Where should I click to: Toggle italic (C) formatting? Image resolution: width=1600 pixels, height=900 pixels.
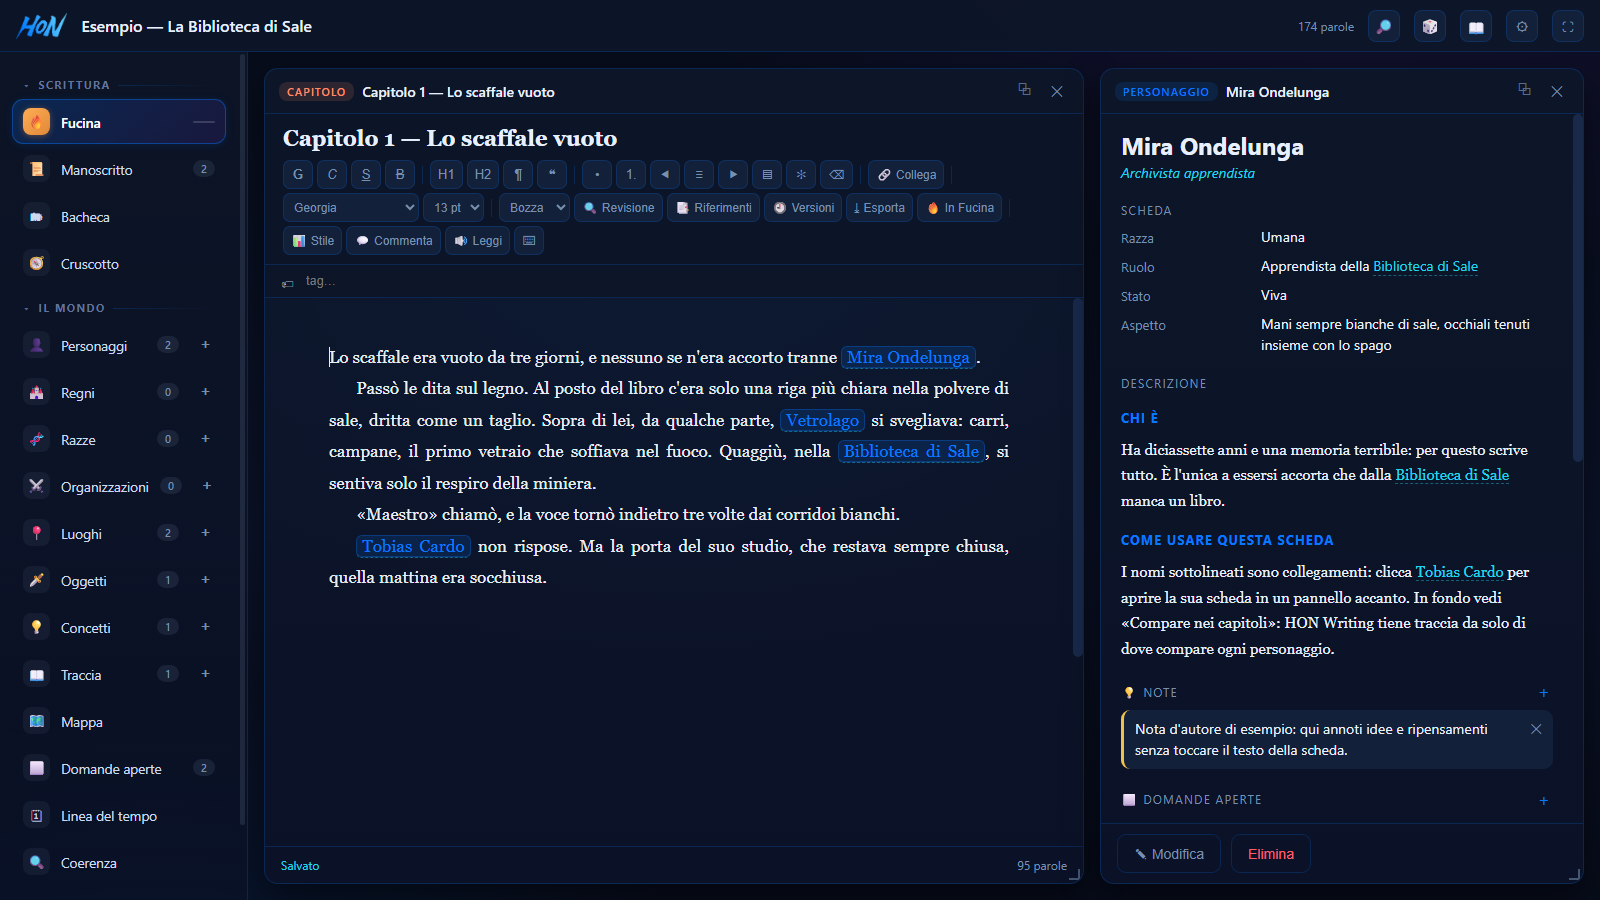[x=332, y=174]
